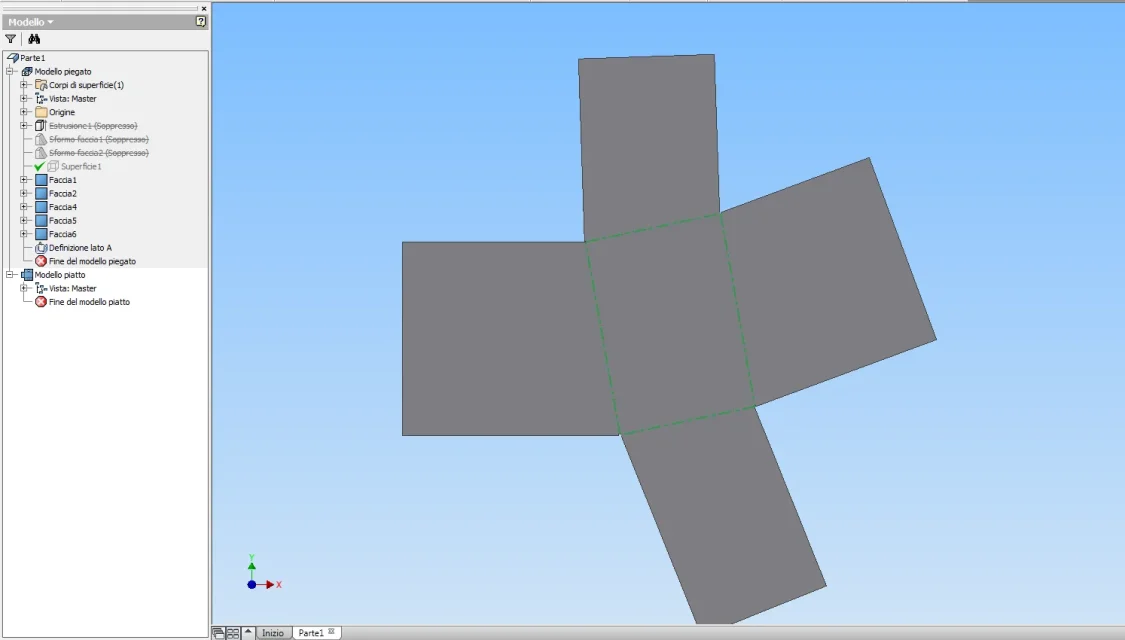Image resolution: width=1125 pixels, height=640 pixels.
Task: Expand Corpi di superficie(1) node
Action: pos(24,85)
